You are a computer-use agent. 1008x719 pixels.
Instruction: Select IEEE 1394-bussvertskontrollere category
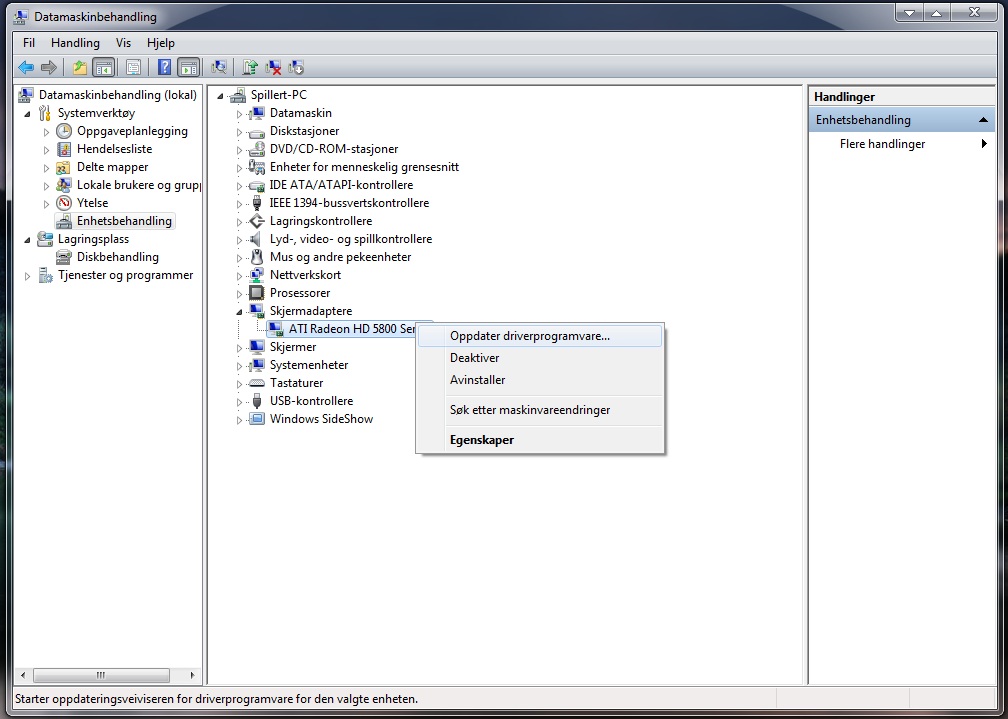click(349, 203)
